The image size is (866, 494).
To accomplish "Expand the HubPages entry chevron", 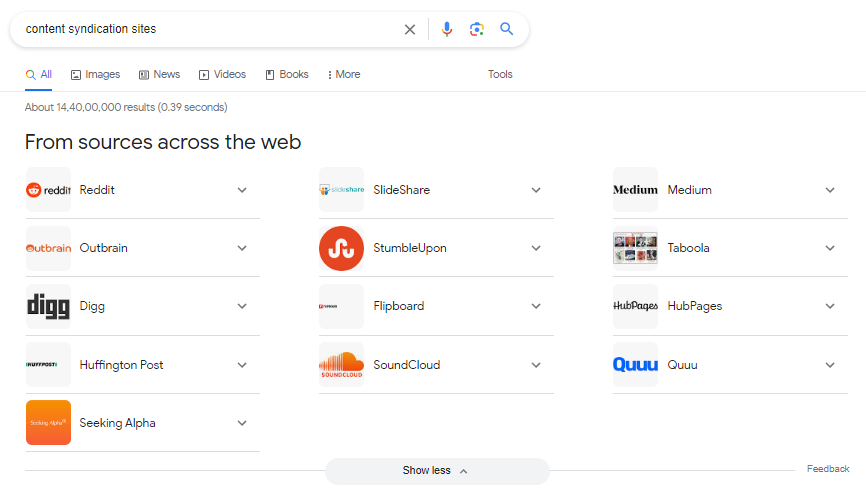I will pyautogui.click(x=830, y=306).
